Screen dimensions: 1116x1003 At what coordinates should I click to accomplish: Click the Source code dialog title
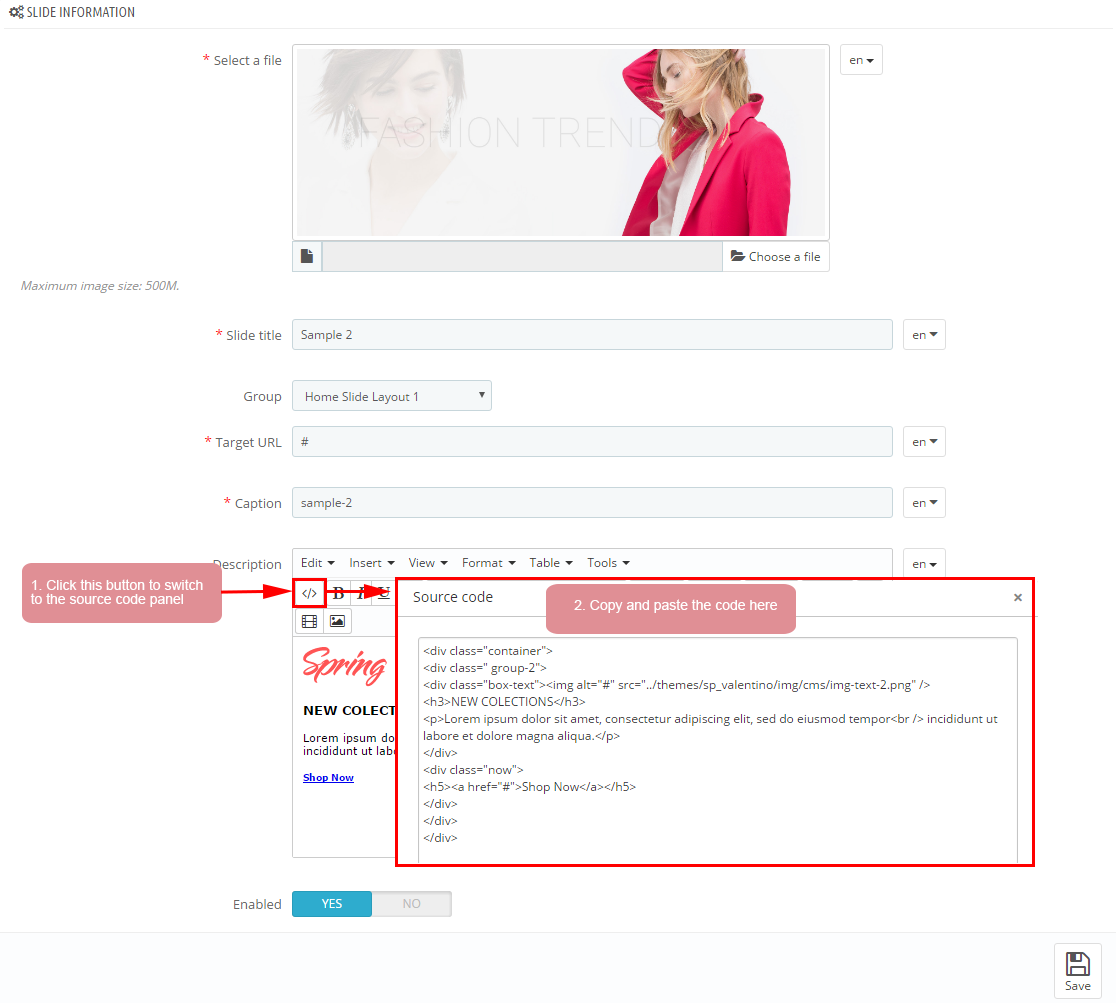[x=453, y=597]
